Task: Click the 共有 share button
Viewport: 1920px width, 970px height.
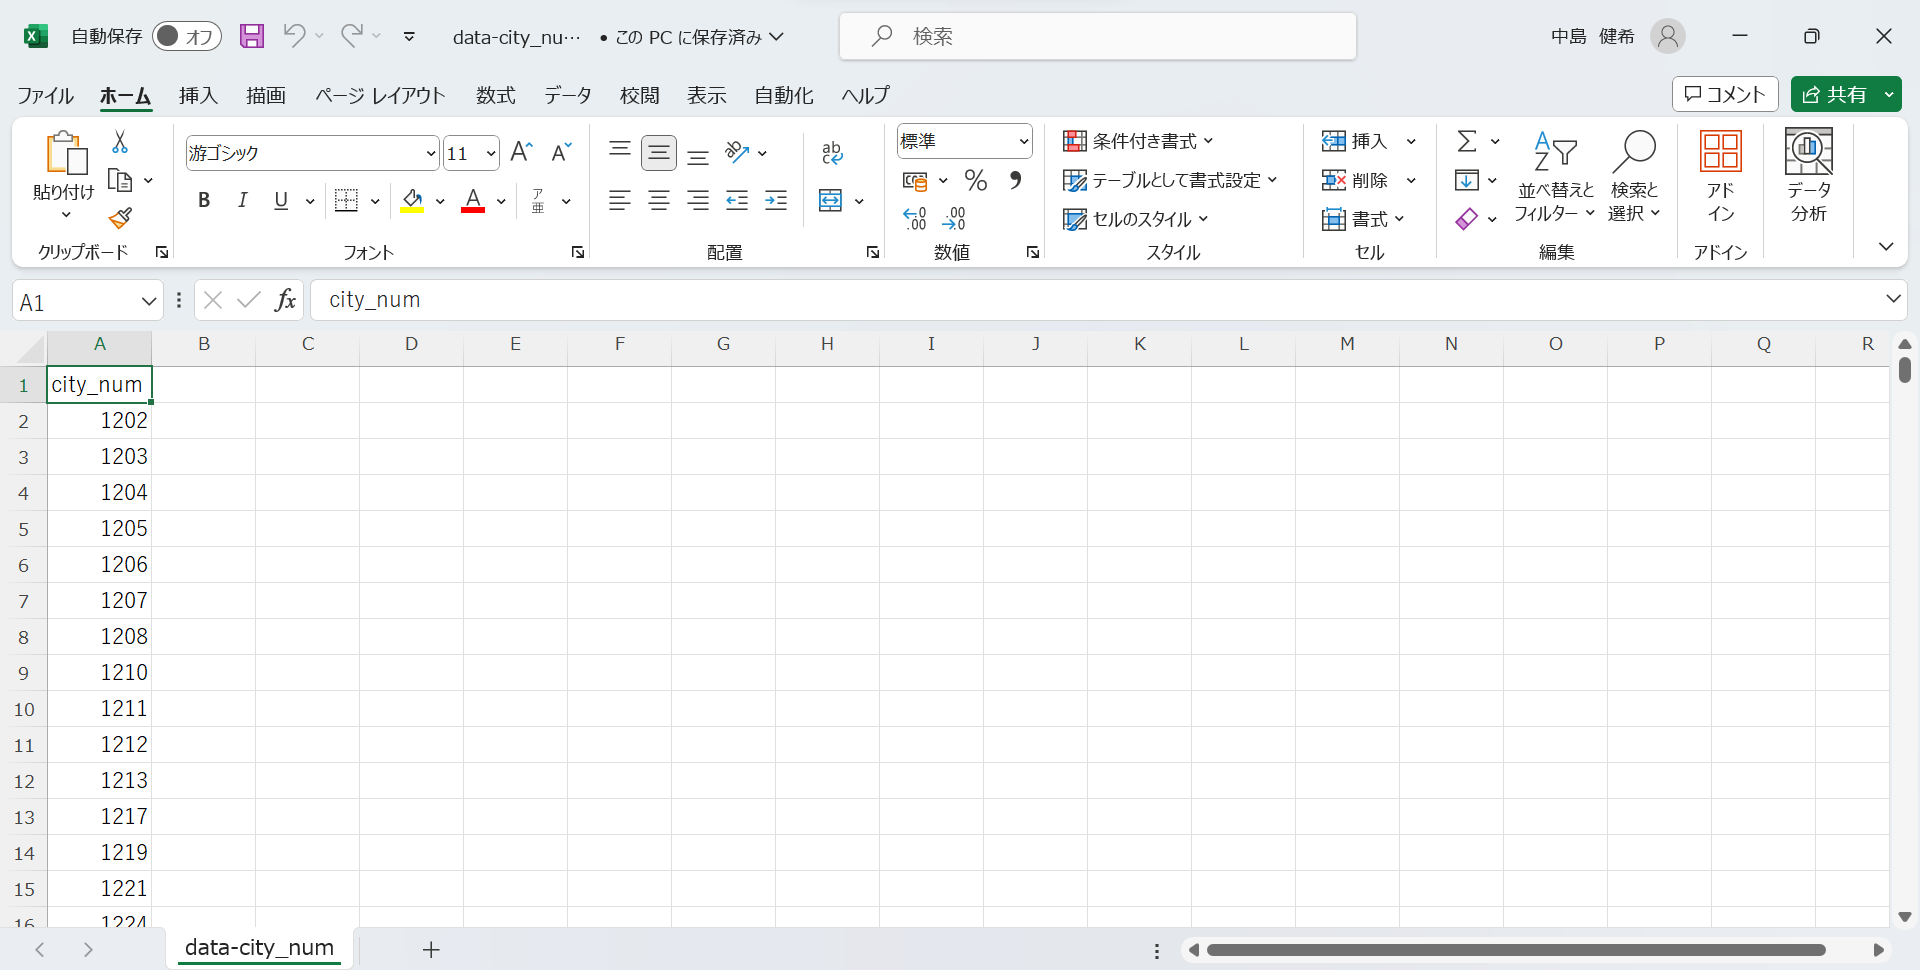Action: [1835, 94]
